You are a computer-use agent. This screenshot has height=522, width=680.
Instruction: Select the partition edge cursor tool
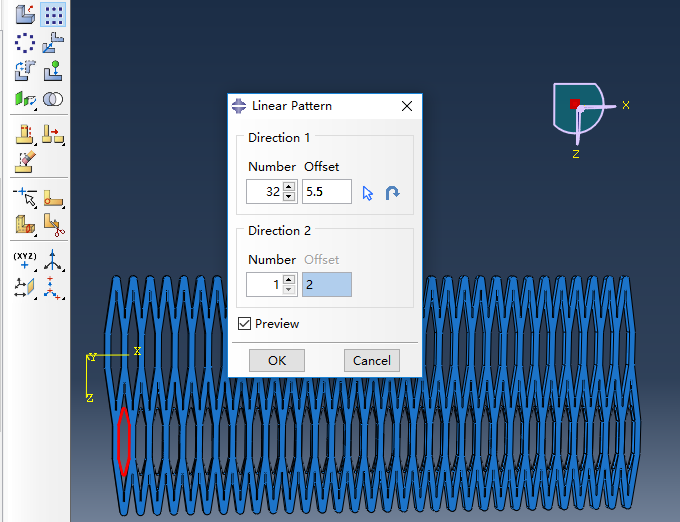[25, 198]
